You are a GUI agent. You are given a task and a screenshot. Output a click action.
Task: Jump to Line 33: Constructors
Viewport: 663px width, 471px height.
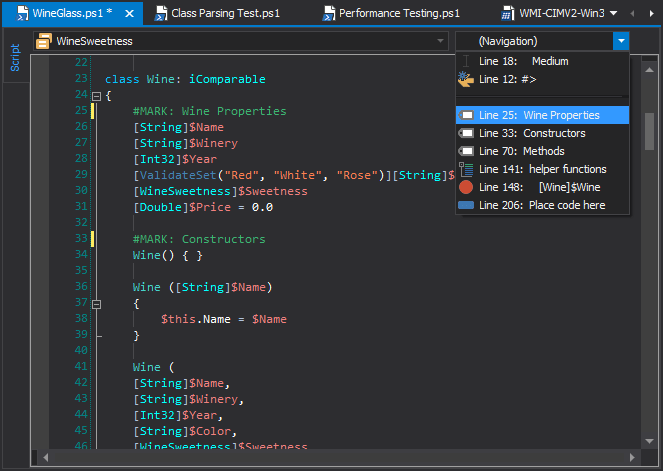click(x=542, y=133)
